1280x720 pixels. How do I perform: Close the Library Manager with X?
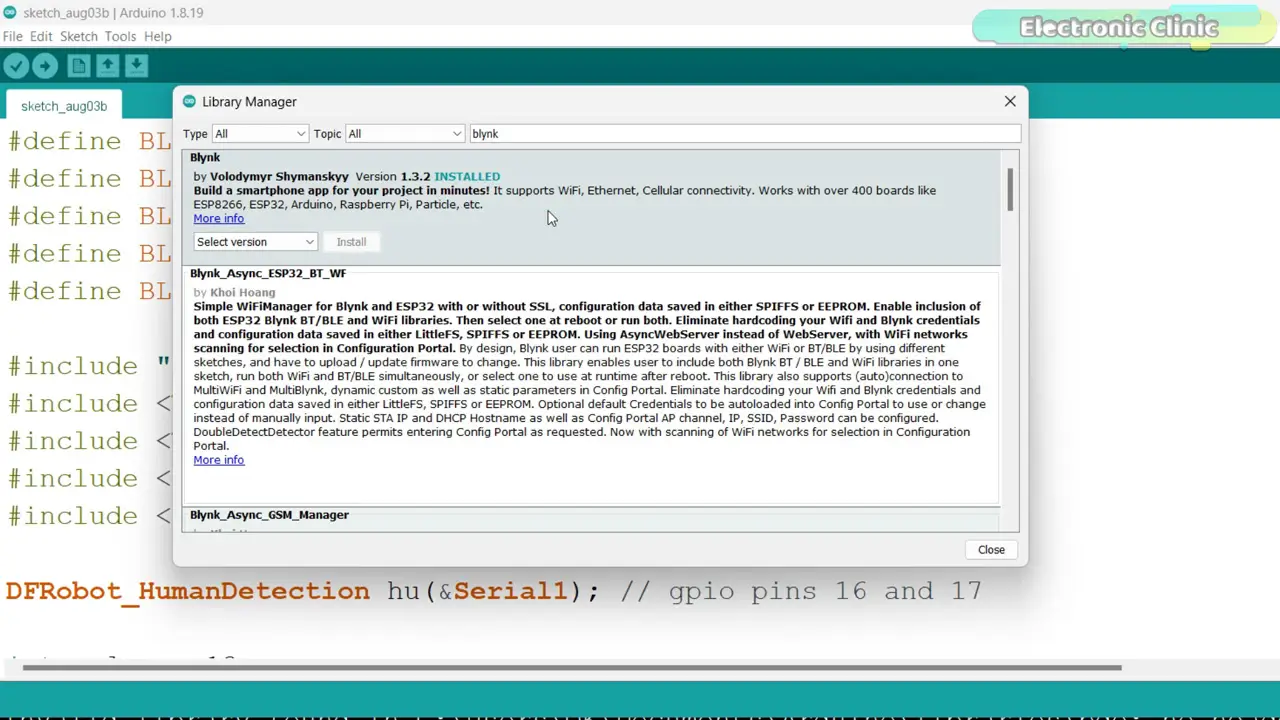coord(1010,101)
